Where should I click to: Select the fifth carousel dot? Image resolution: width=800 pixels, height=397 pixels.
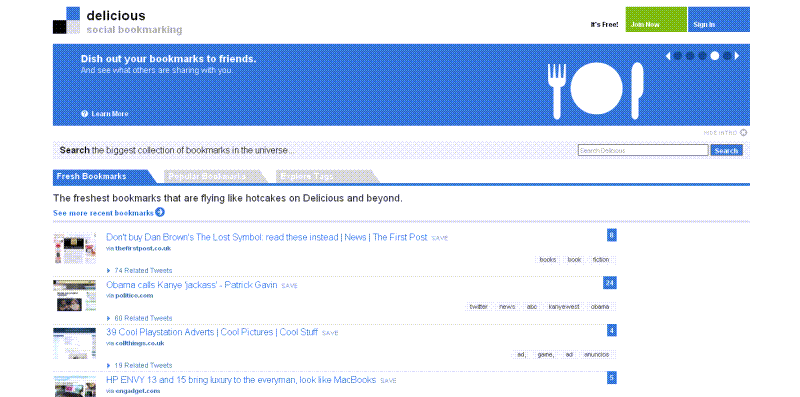coord(727,56)
